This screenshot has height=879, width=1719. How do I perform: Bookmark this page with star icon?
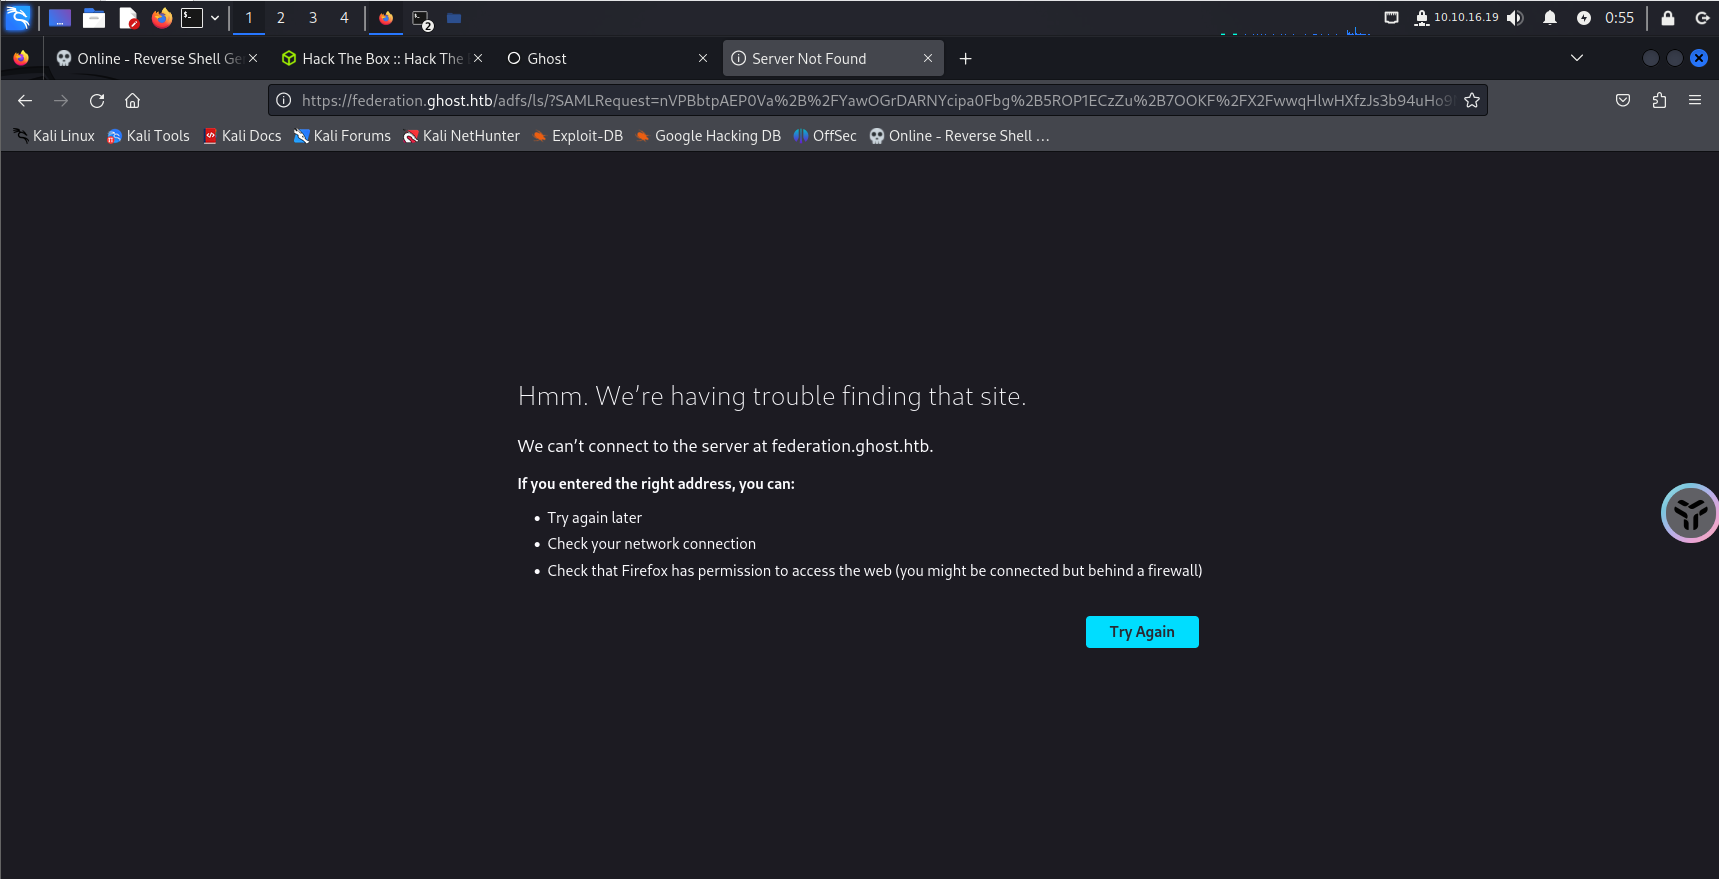[x=1472, y=101]
